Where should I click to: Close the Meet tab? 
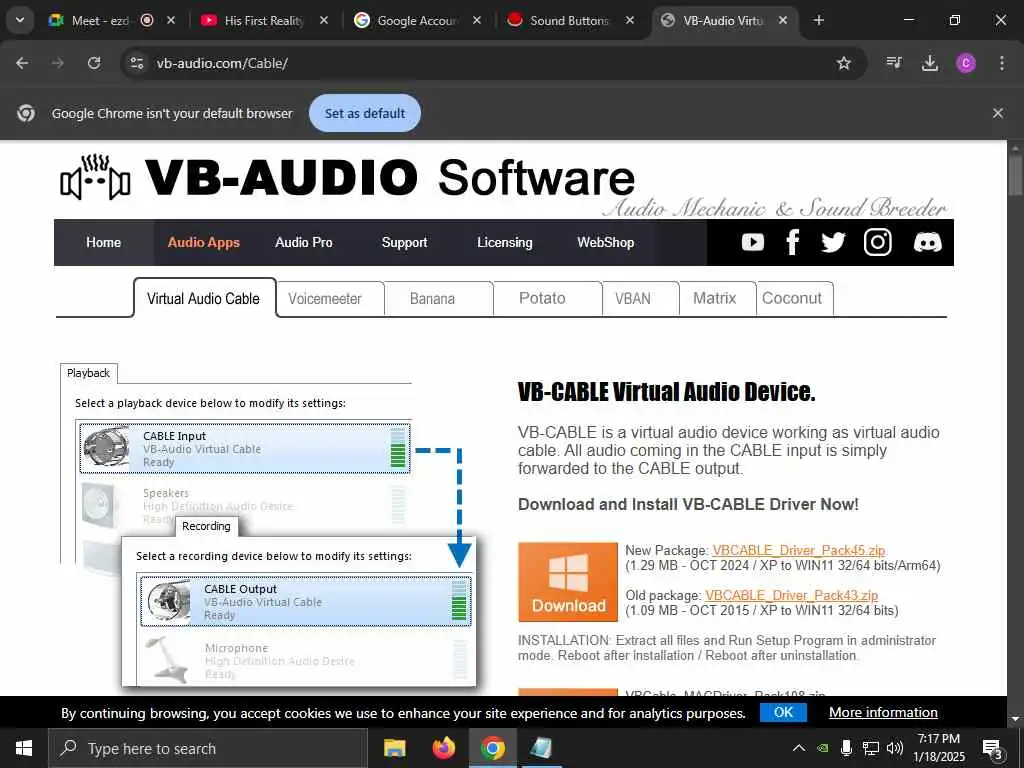point(171,20)
